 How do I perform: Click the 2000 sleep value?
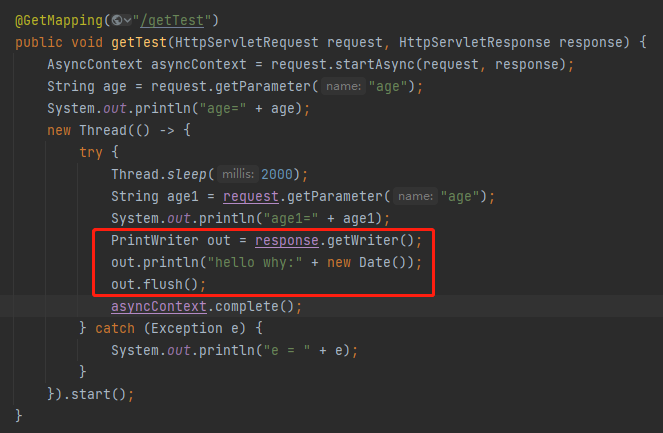pos(277,174)
